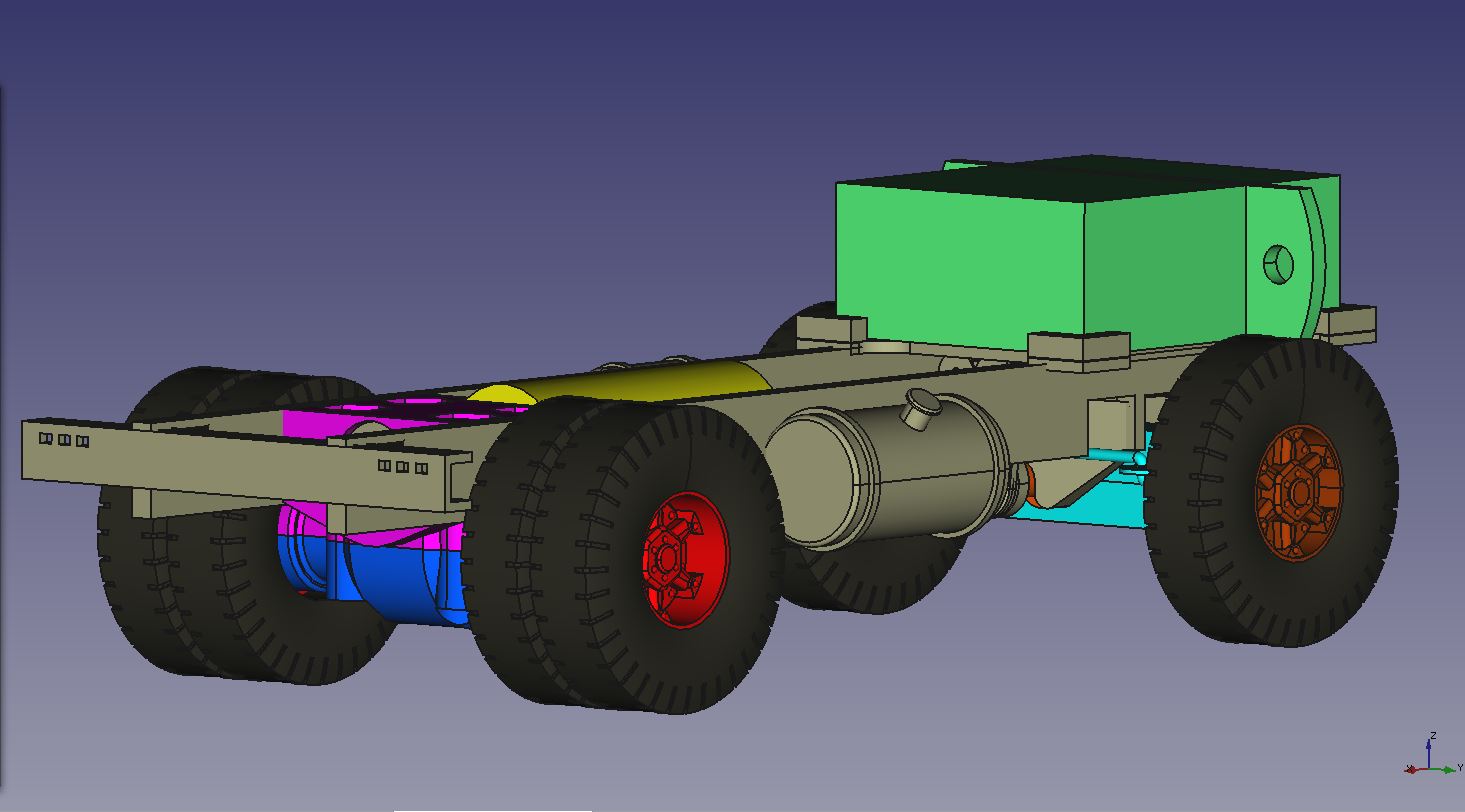Screen dimensions: 1465x812
Task: Click the circular hole on the green cab side
Action: 1279,265
